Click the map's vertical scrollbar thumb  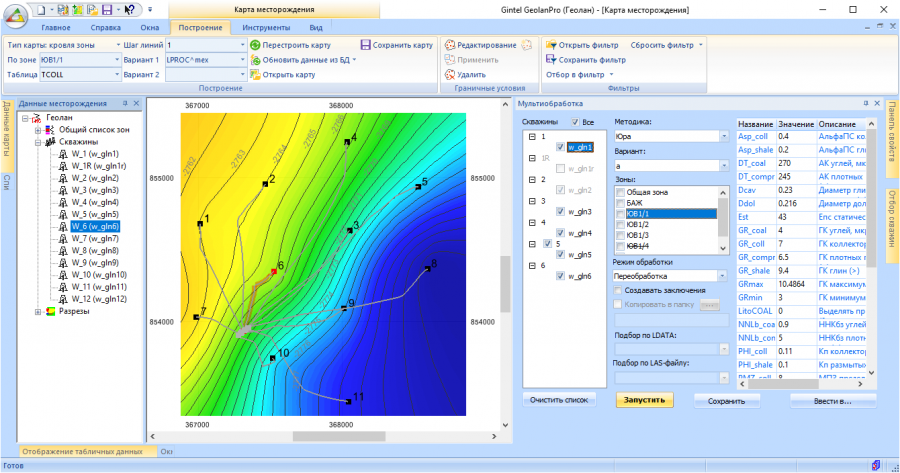[x=505, y=284]
